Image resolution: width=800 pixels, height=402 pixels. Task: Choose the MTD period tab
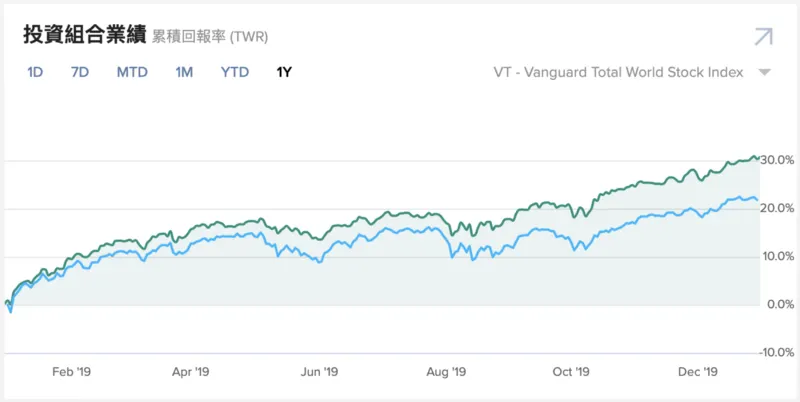coord(132,72)
